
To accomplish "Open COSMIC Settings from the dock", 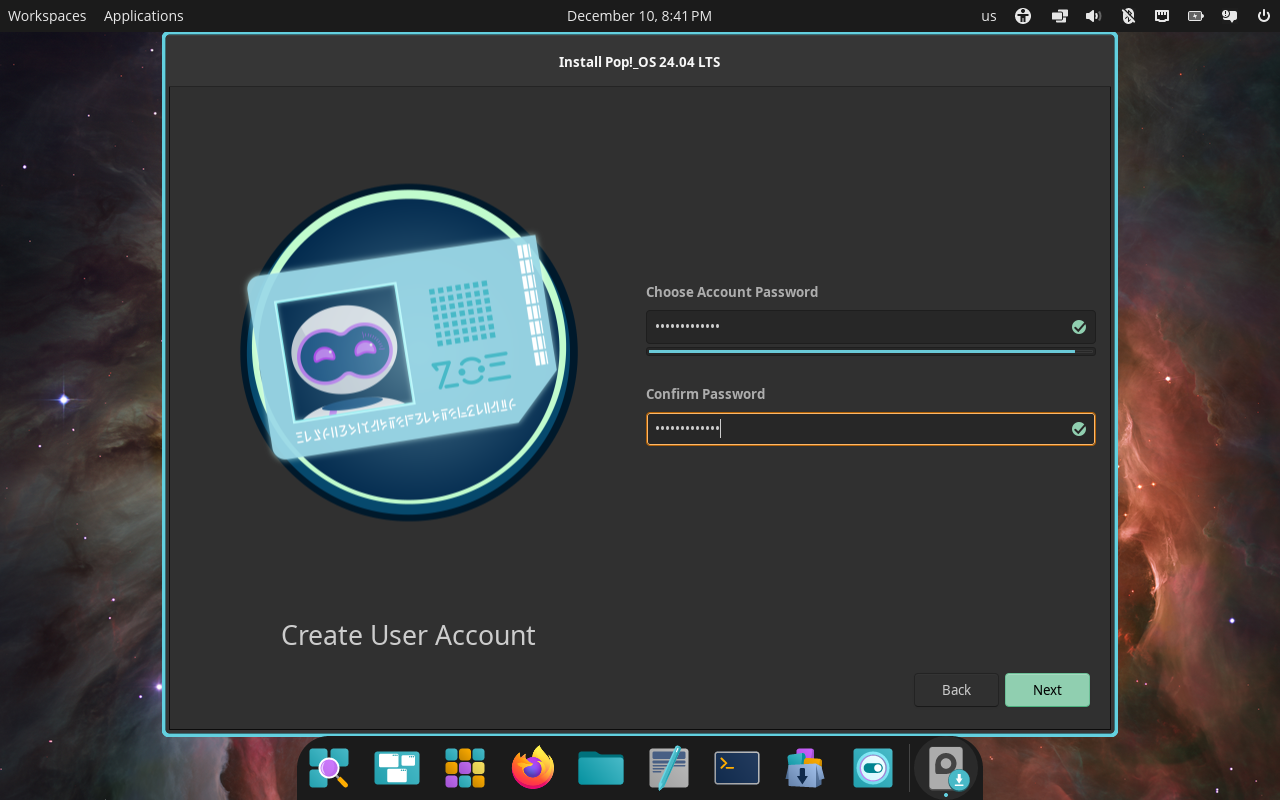I will (x=872, y=768).
